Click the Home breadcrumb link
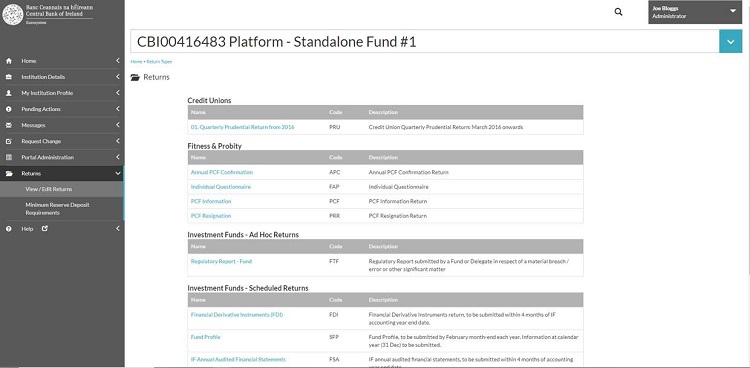This screenshot has width=750, height=368. coord(136,62)
